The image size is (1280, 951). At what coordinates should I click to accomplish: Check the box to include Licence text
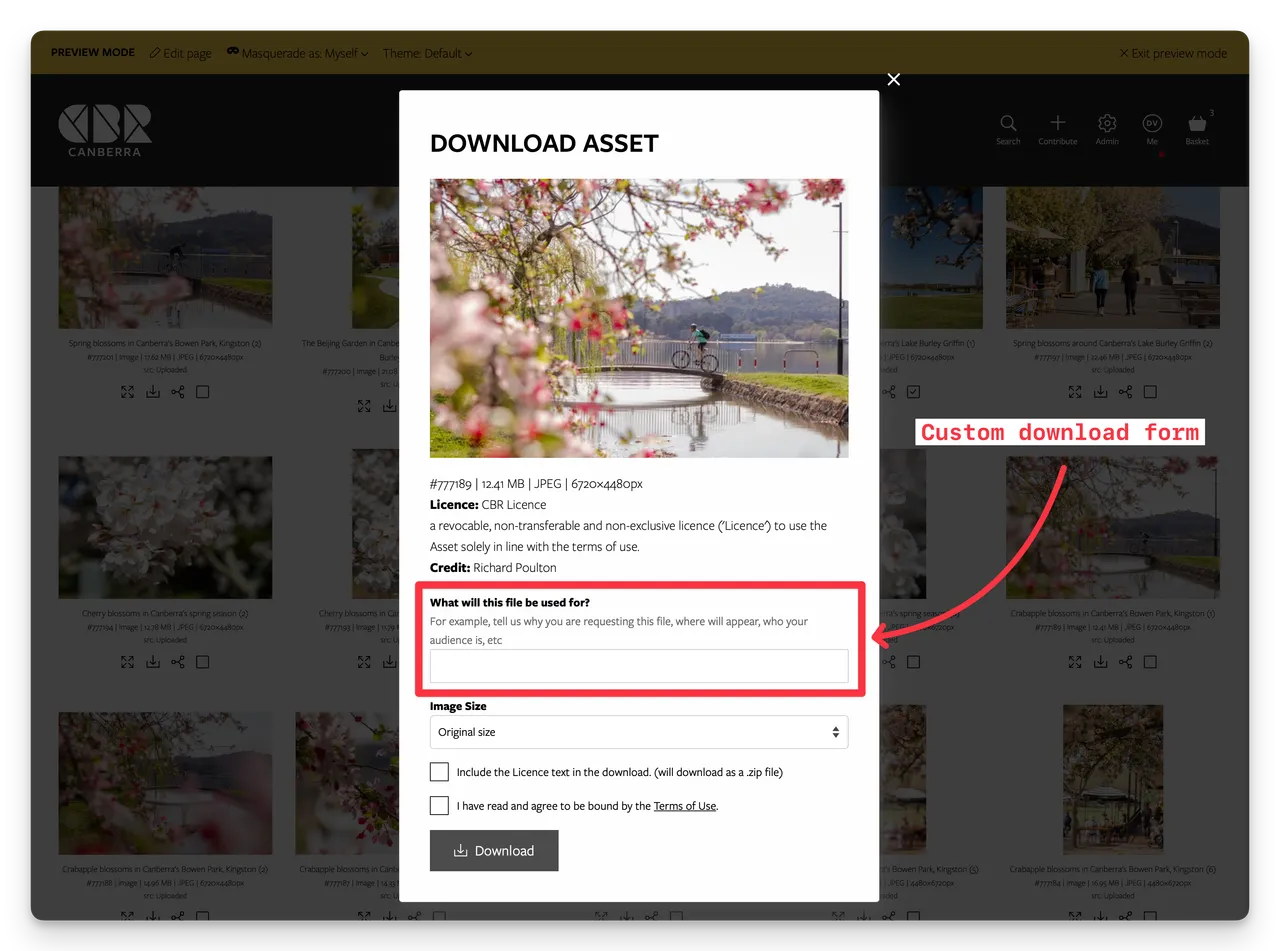point(439,771)
